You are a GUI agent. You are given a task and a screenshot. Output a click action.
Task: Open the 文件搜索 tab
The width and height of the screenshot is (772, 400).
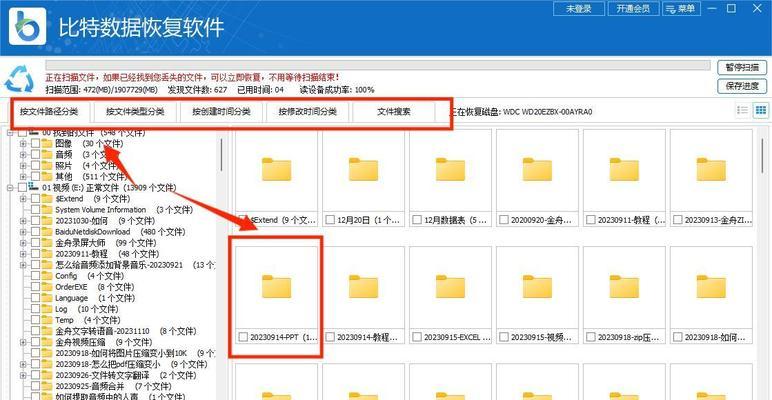pos(393,112)
